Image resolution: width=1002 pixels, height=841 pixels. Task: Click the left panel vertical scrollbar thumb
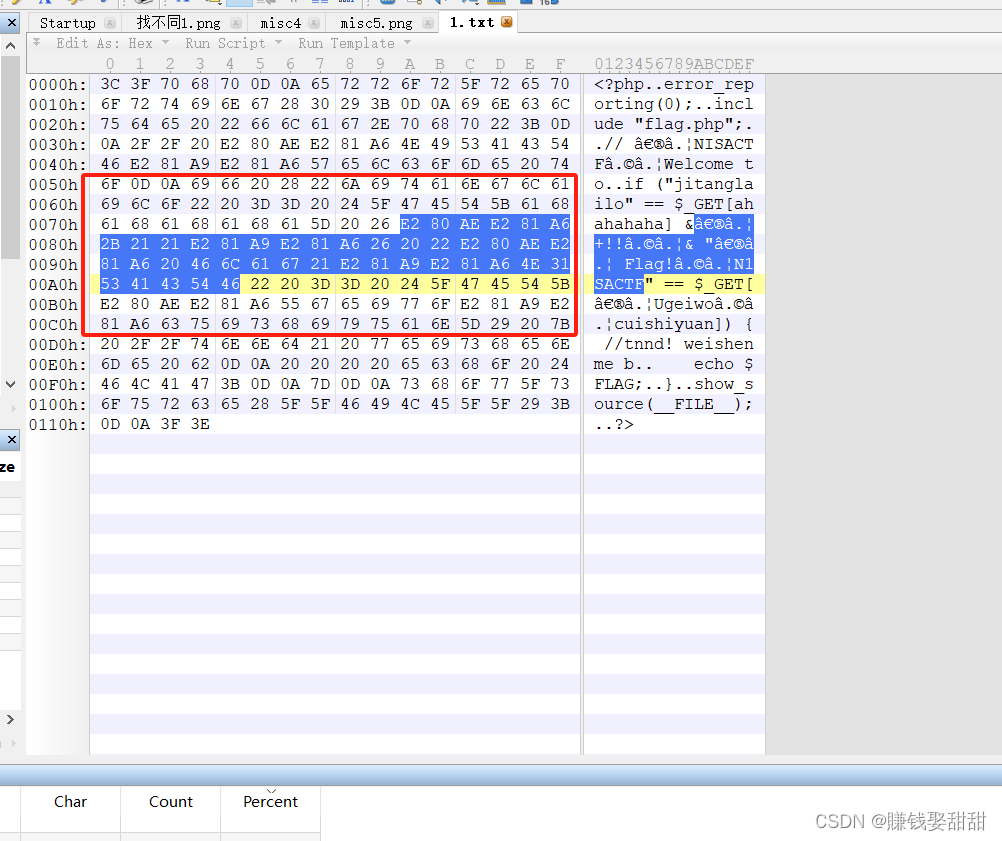pos(10,157)
